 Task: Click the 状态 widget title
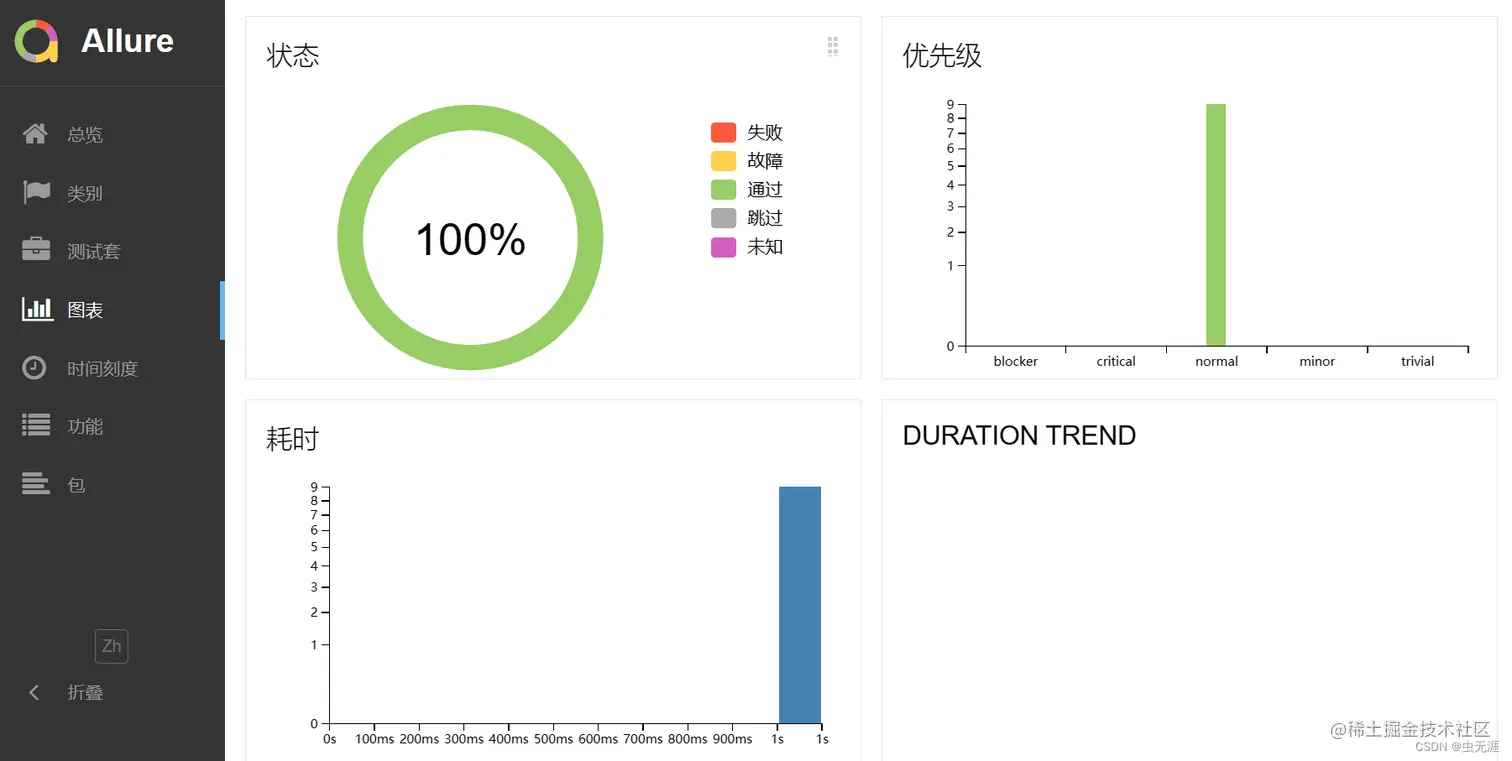[x=293, y=55]
